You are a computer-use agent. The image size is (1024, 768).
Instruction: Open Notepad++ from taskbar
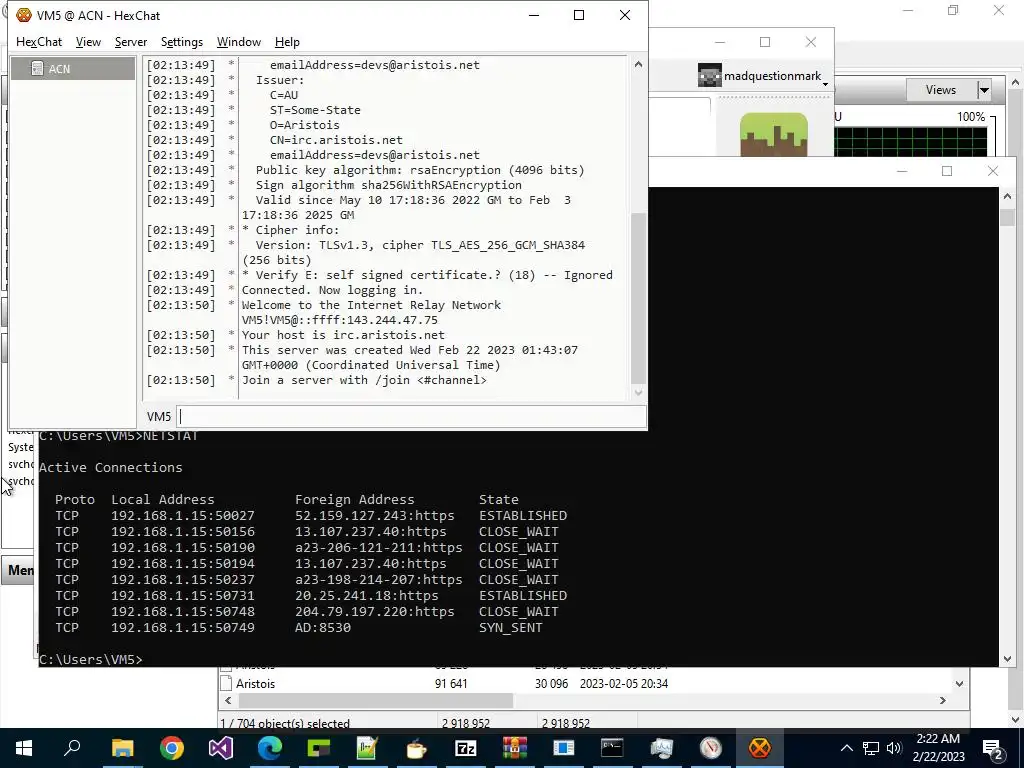coord(368,748)
